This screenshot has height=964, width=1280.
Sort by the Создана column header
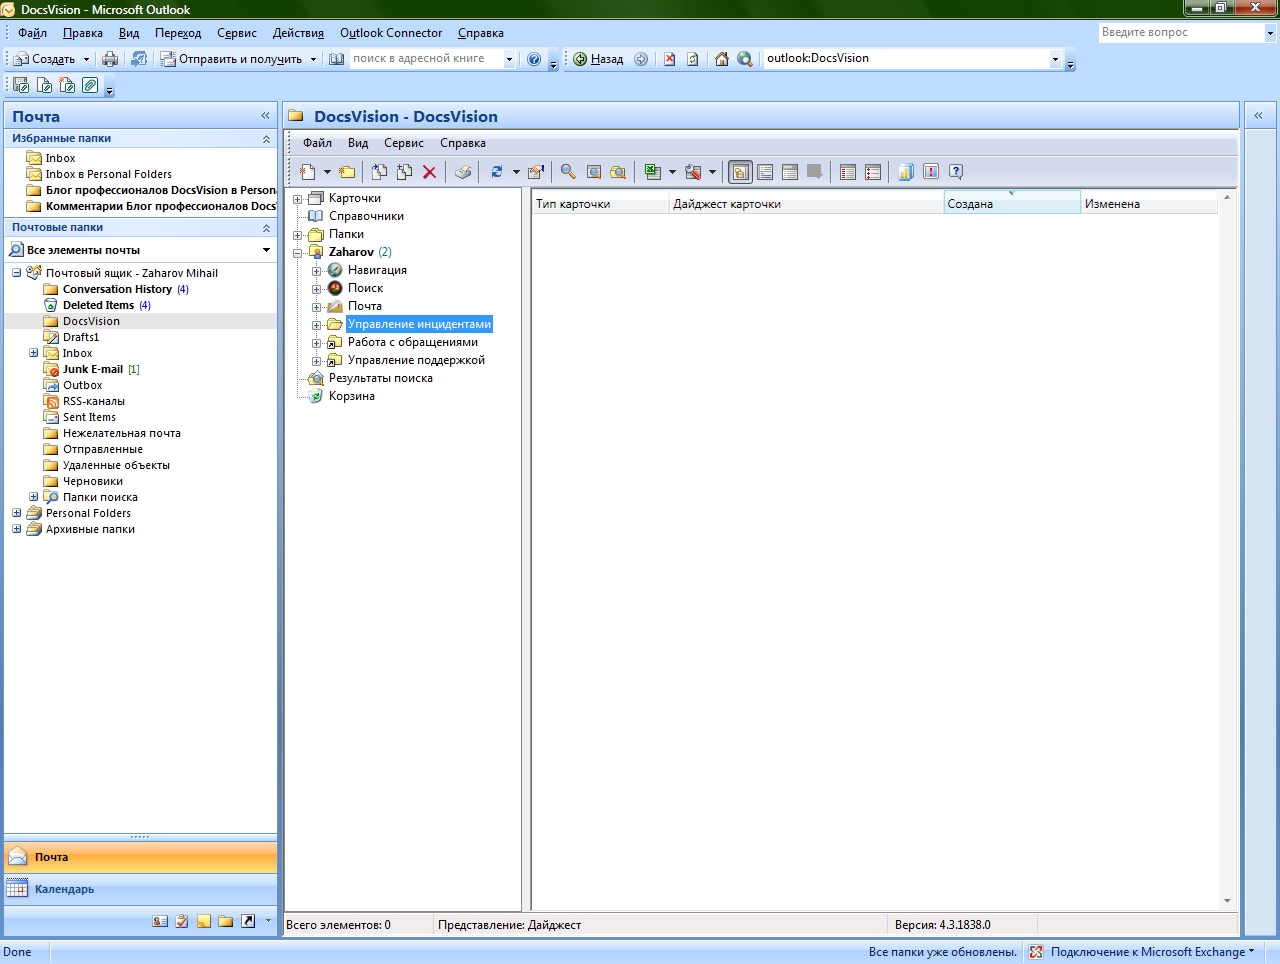[x=1012, y=204]
